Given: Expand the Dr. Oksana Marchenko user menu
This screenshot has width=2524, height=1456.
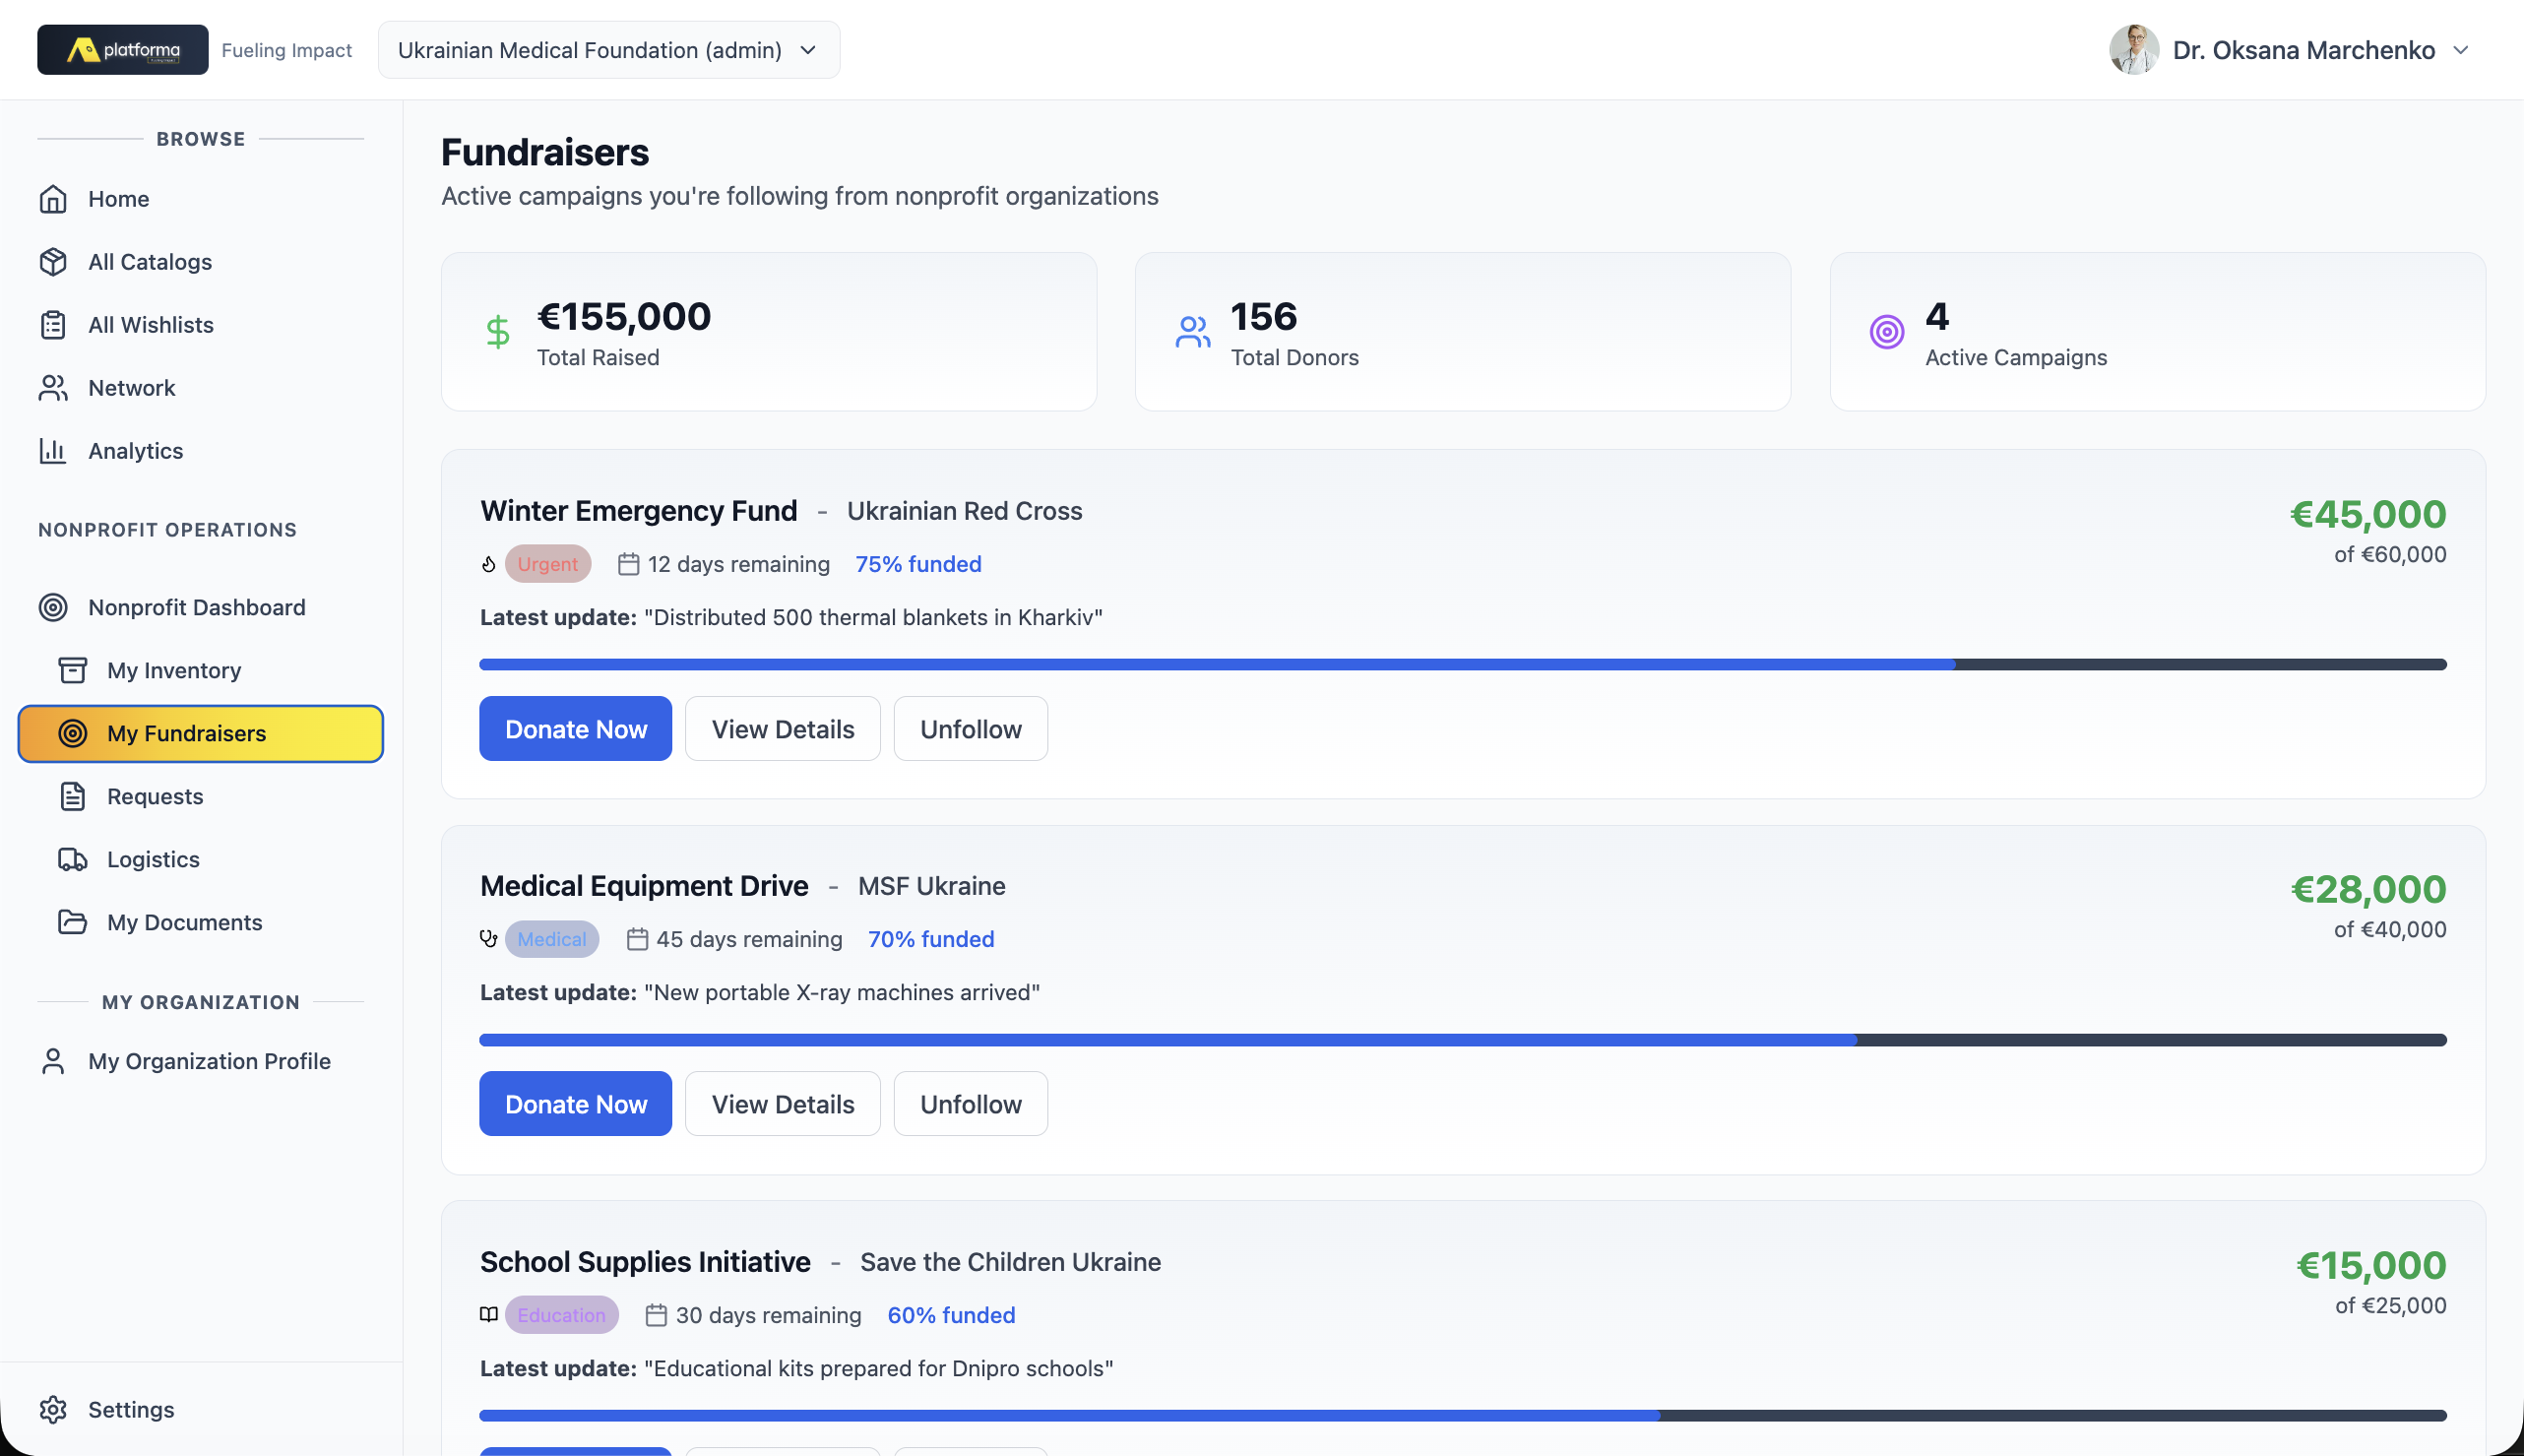Looking at the screenshot, I should [2290, 50].
